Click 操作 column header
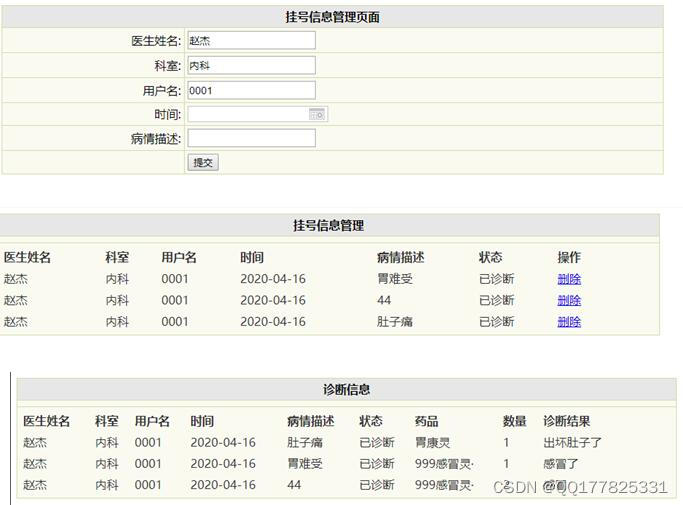Viewport: 683px width, 505px height. 569,257
